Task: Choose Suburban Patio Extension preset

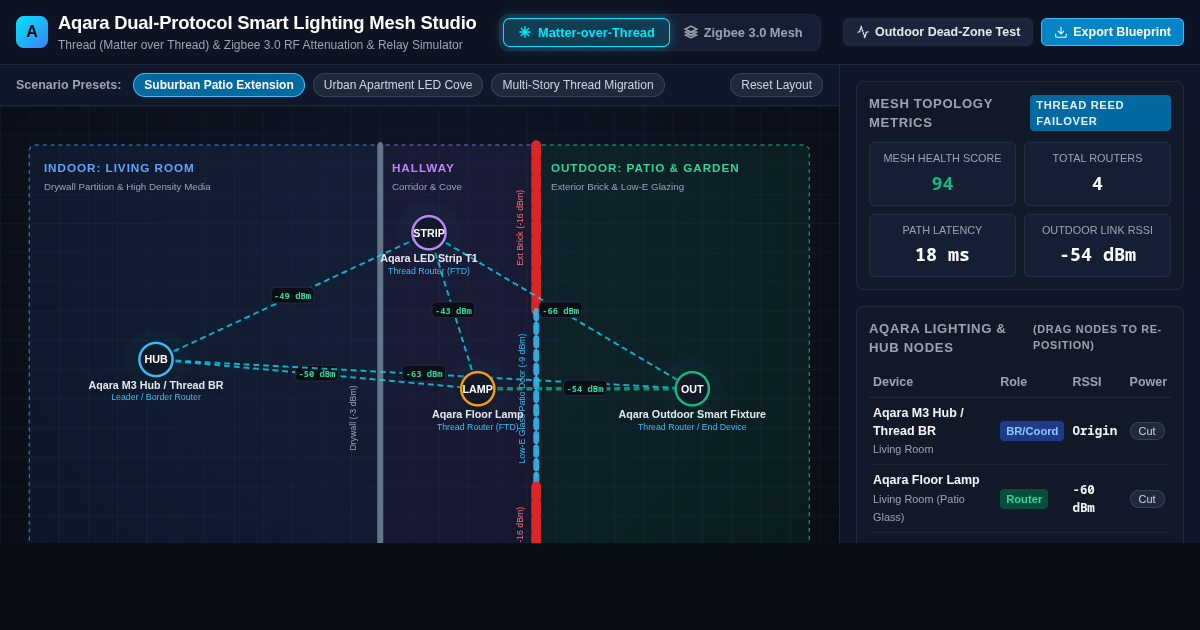Action: (219, 85)
